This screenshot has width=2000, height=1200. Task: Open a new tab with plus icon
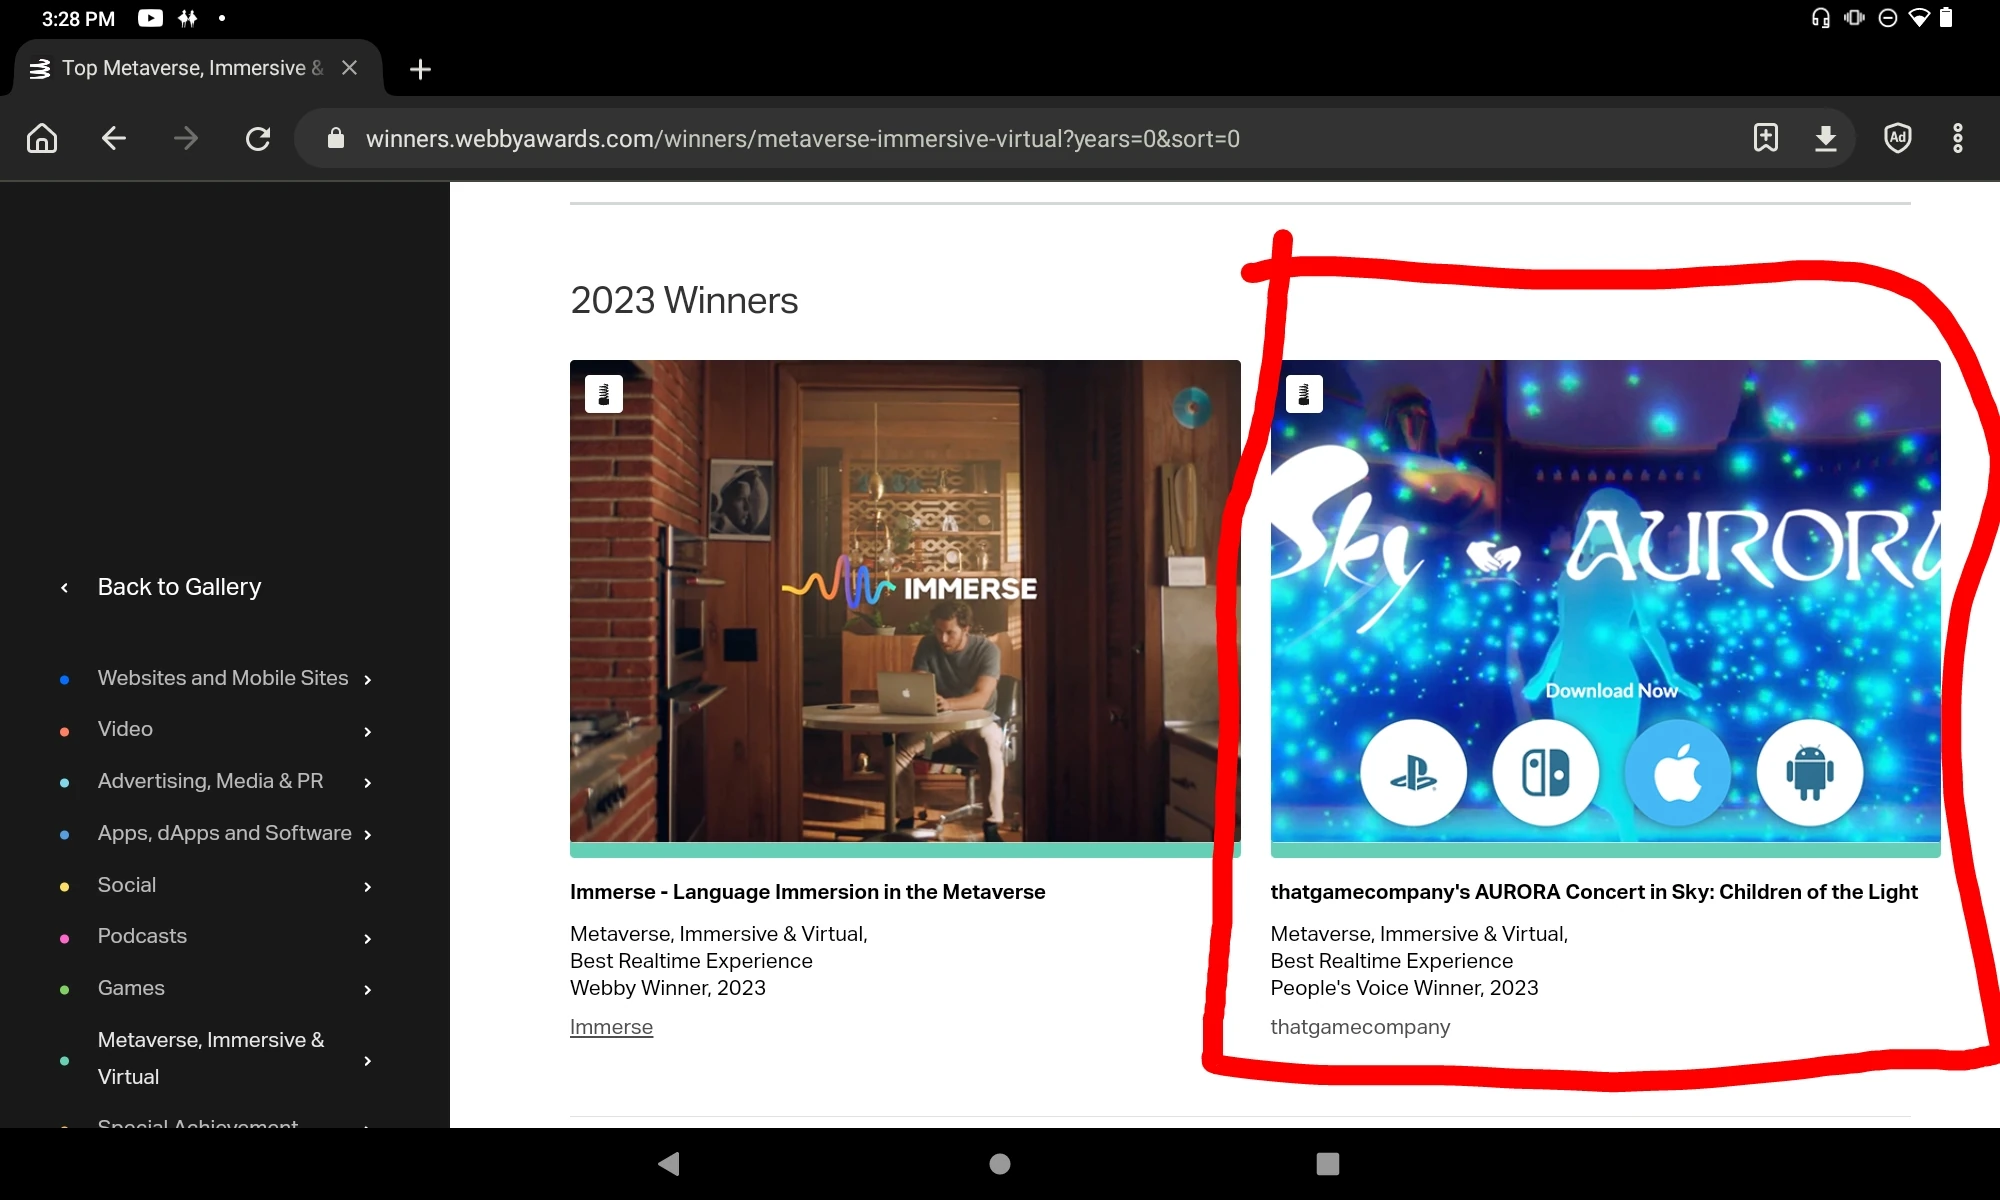click(x=420, y=69)
